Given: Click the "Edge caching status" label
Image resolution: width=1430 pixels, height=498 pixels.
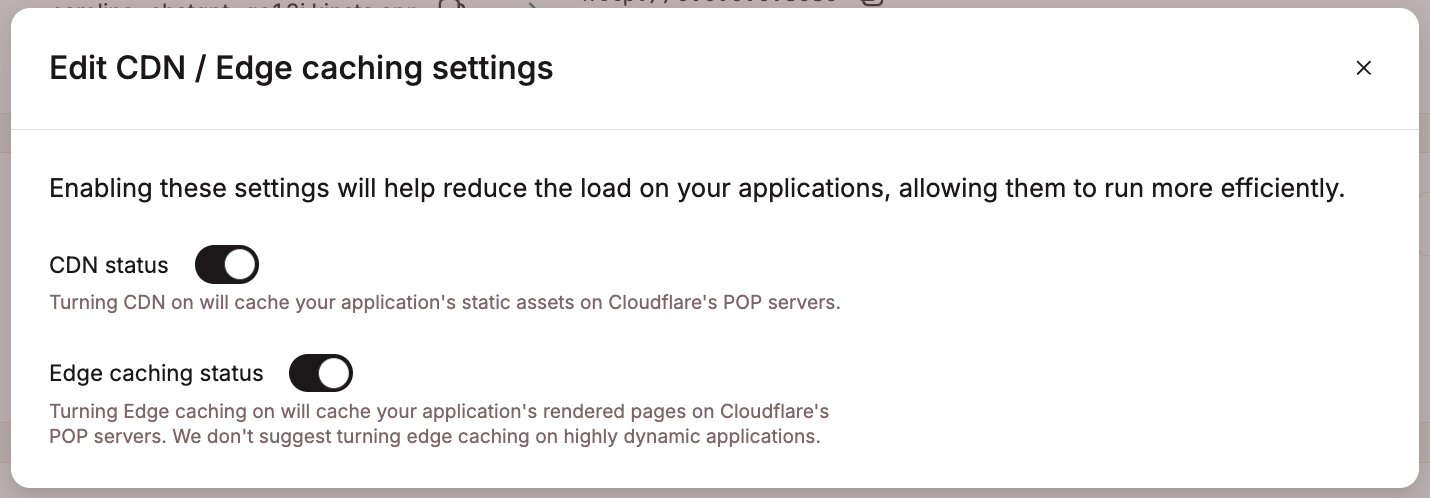Looking at the screenshot, I should pyautogui.click(x=156, y=373).
